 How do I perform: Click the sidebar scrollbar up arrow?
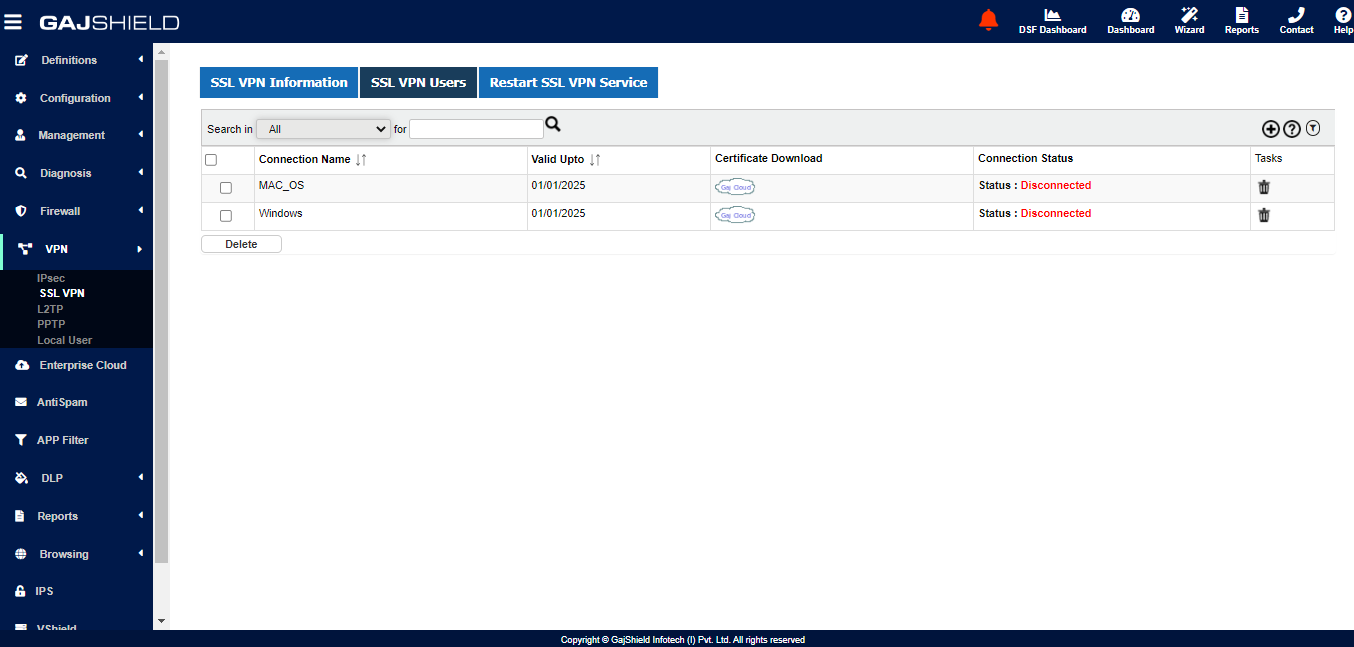pos(161,50)
